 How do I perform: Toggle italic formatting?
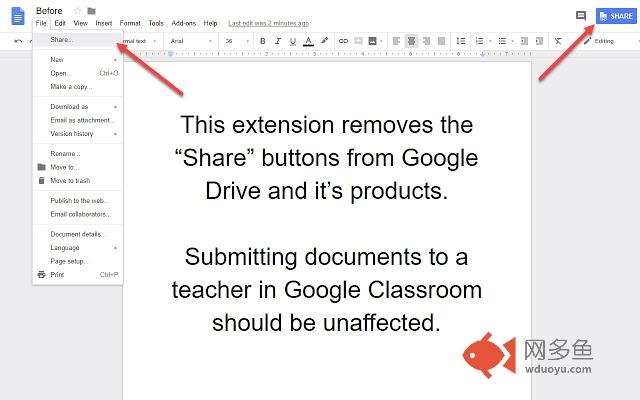pos(278,41)
